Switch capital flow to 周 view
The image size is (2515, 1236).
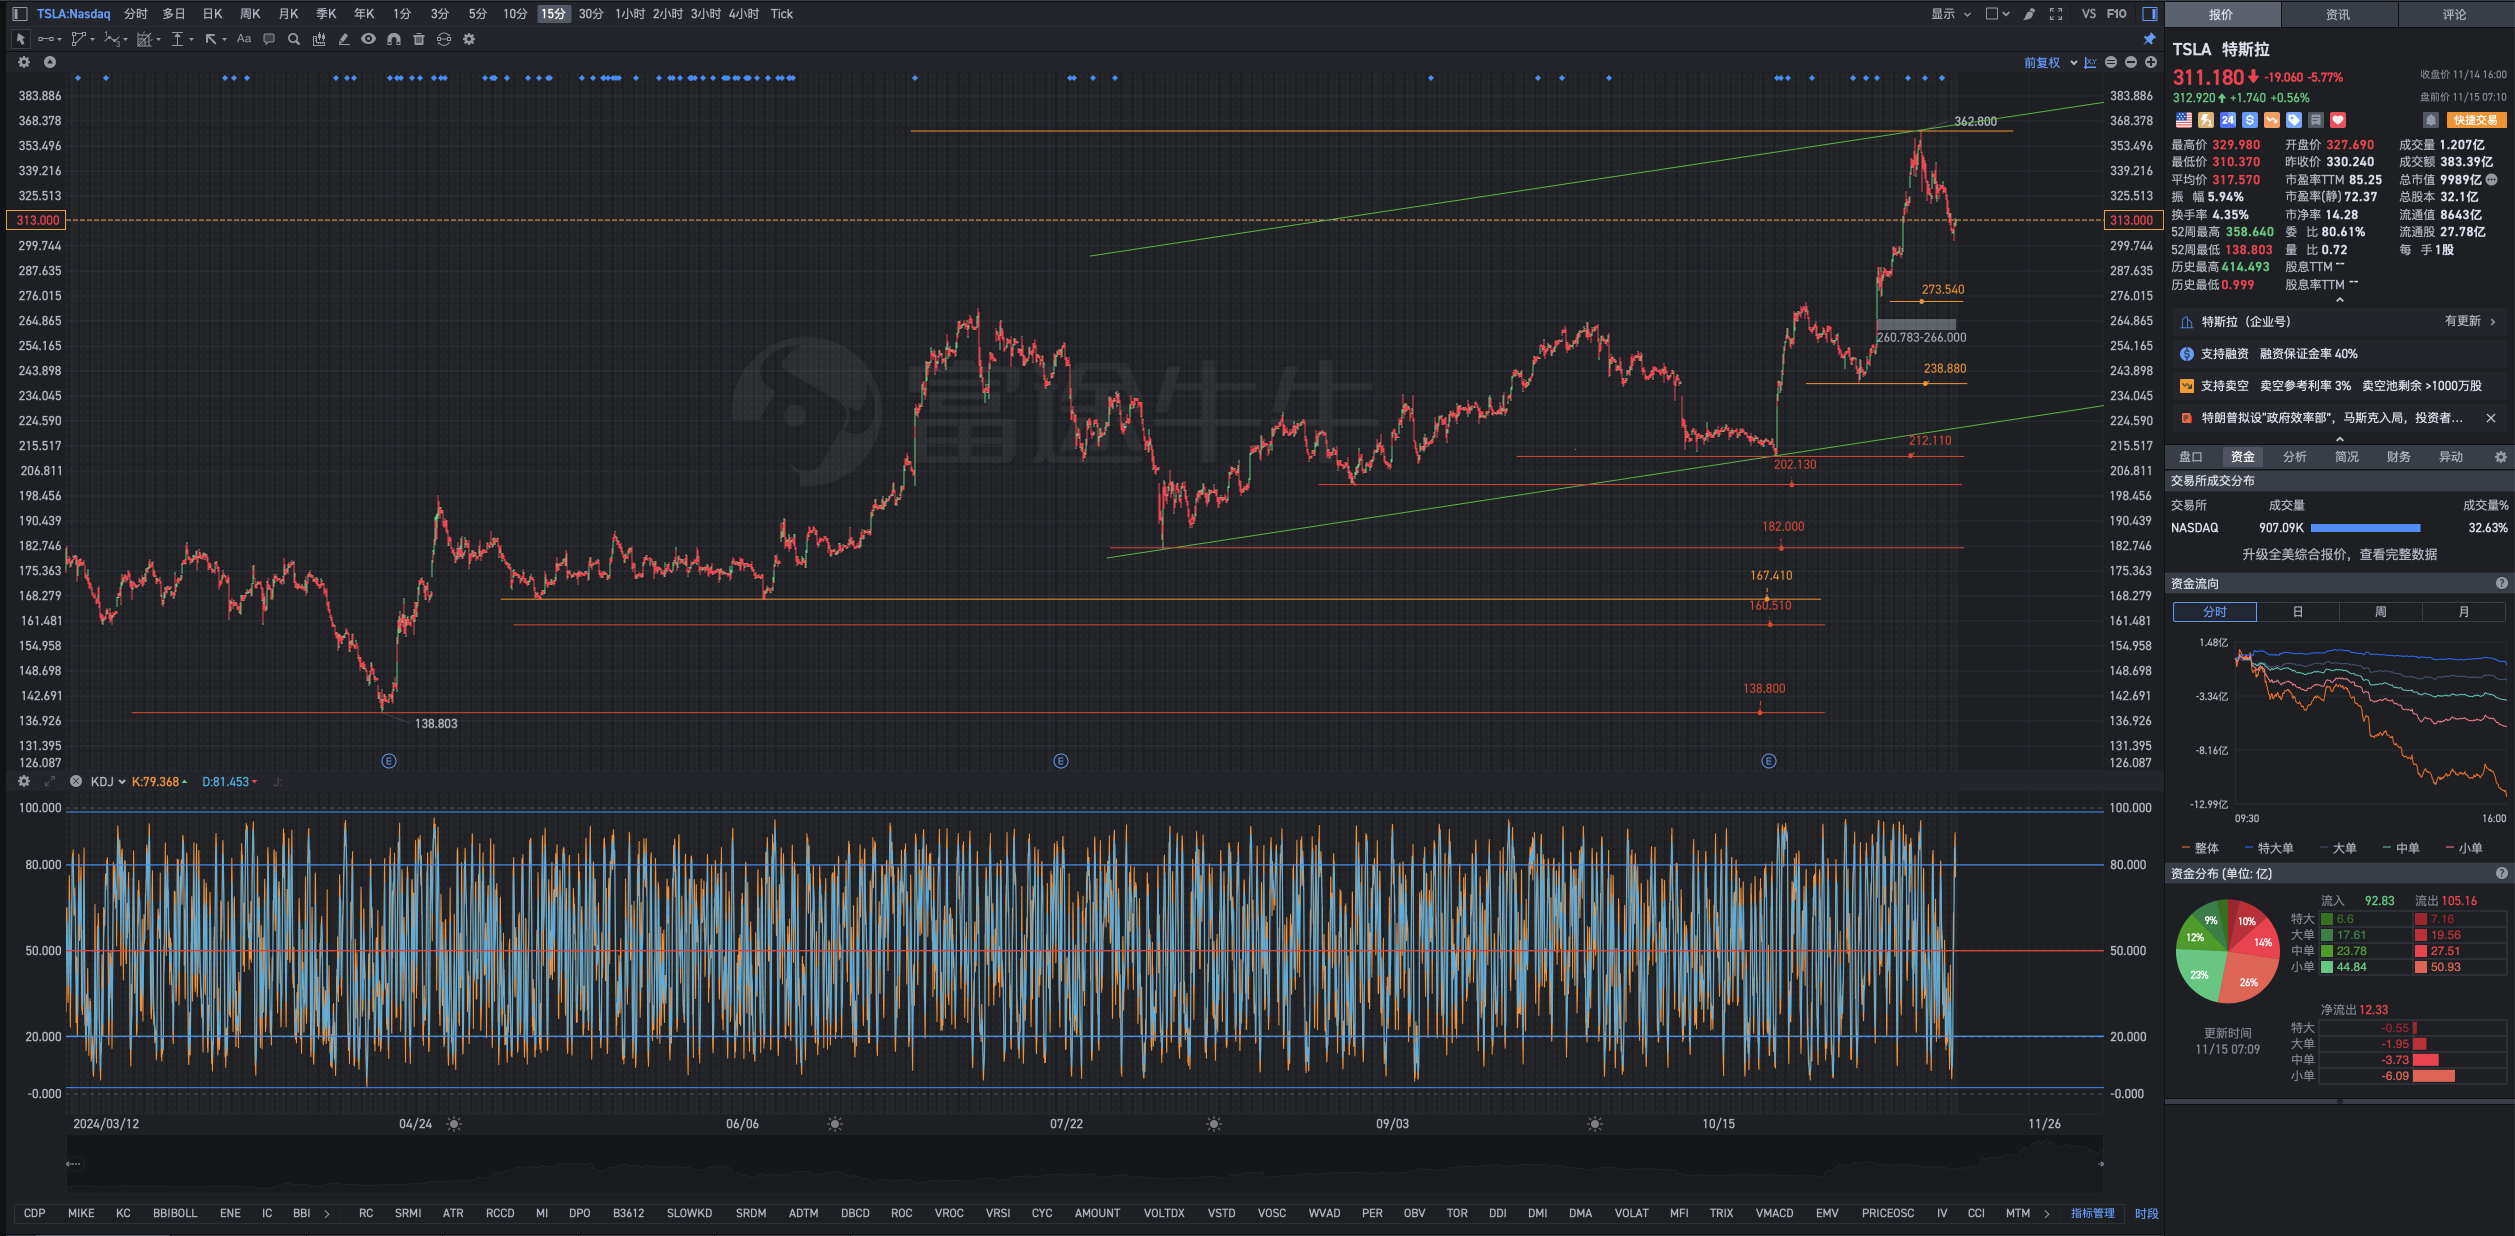[2381, 612]
